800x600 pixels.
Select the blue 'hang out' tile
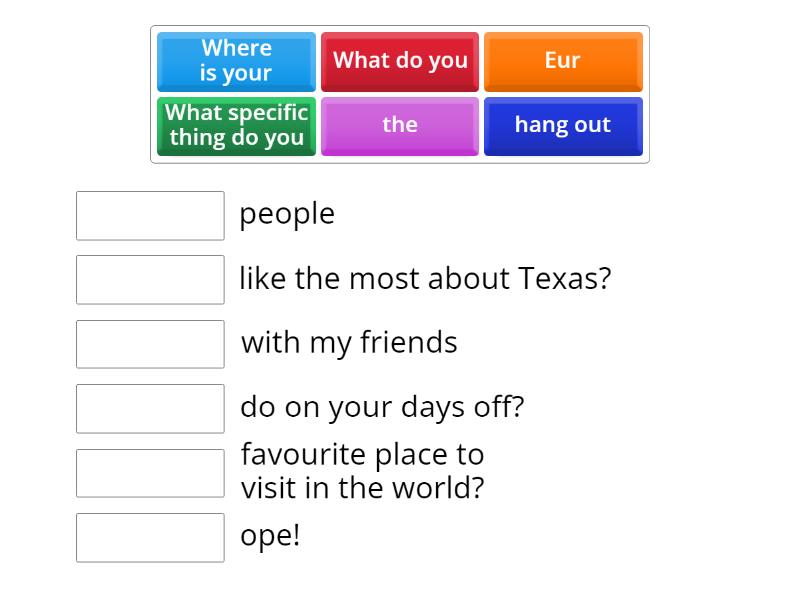[563, 126]
